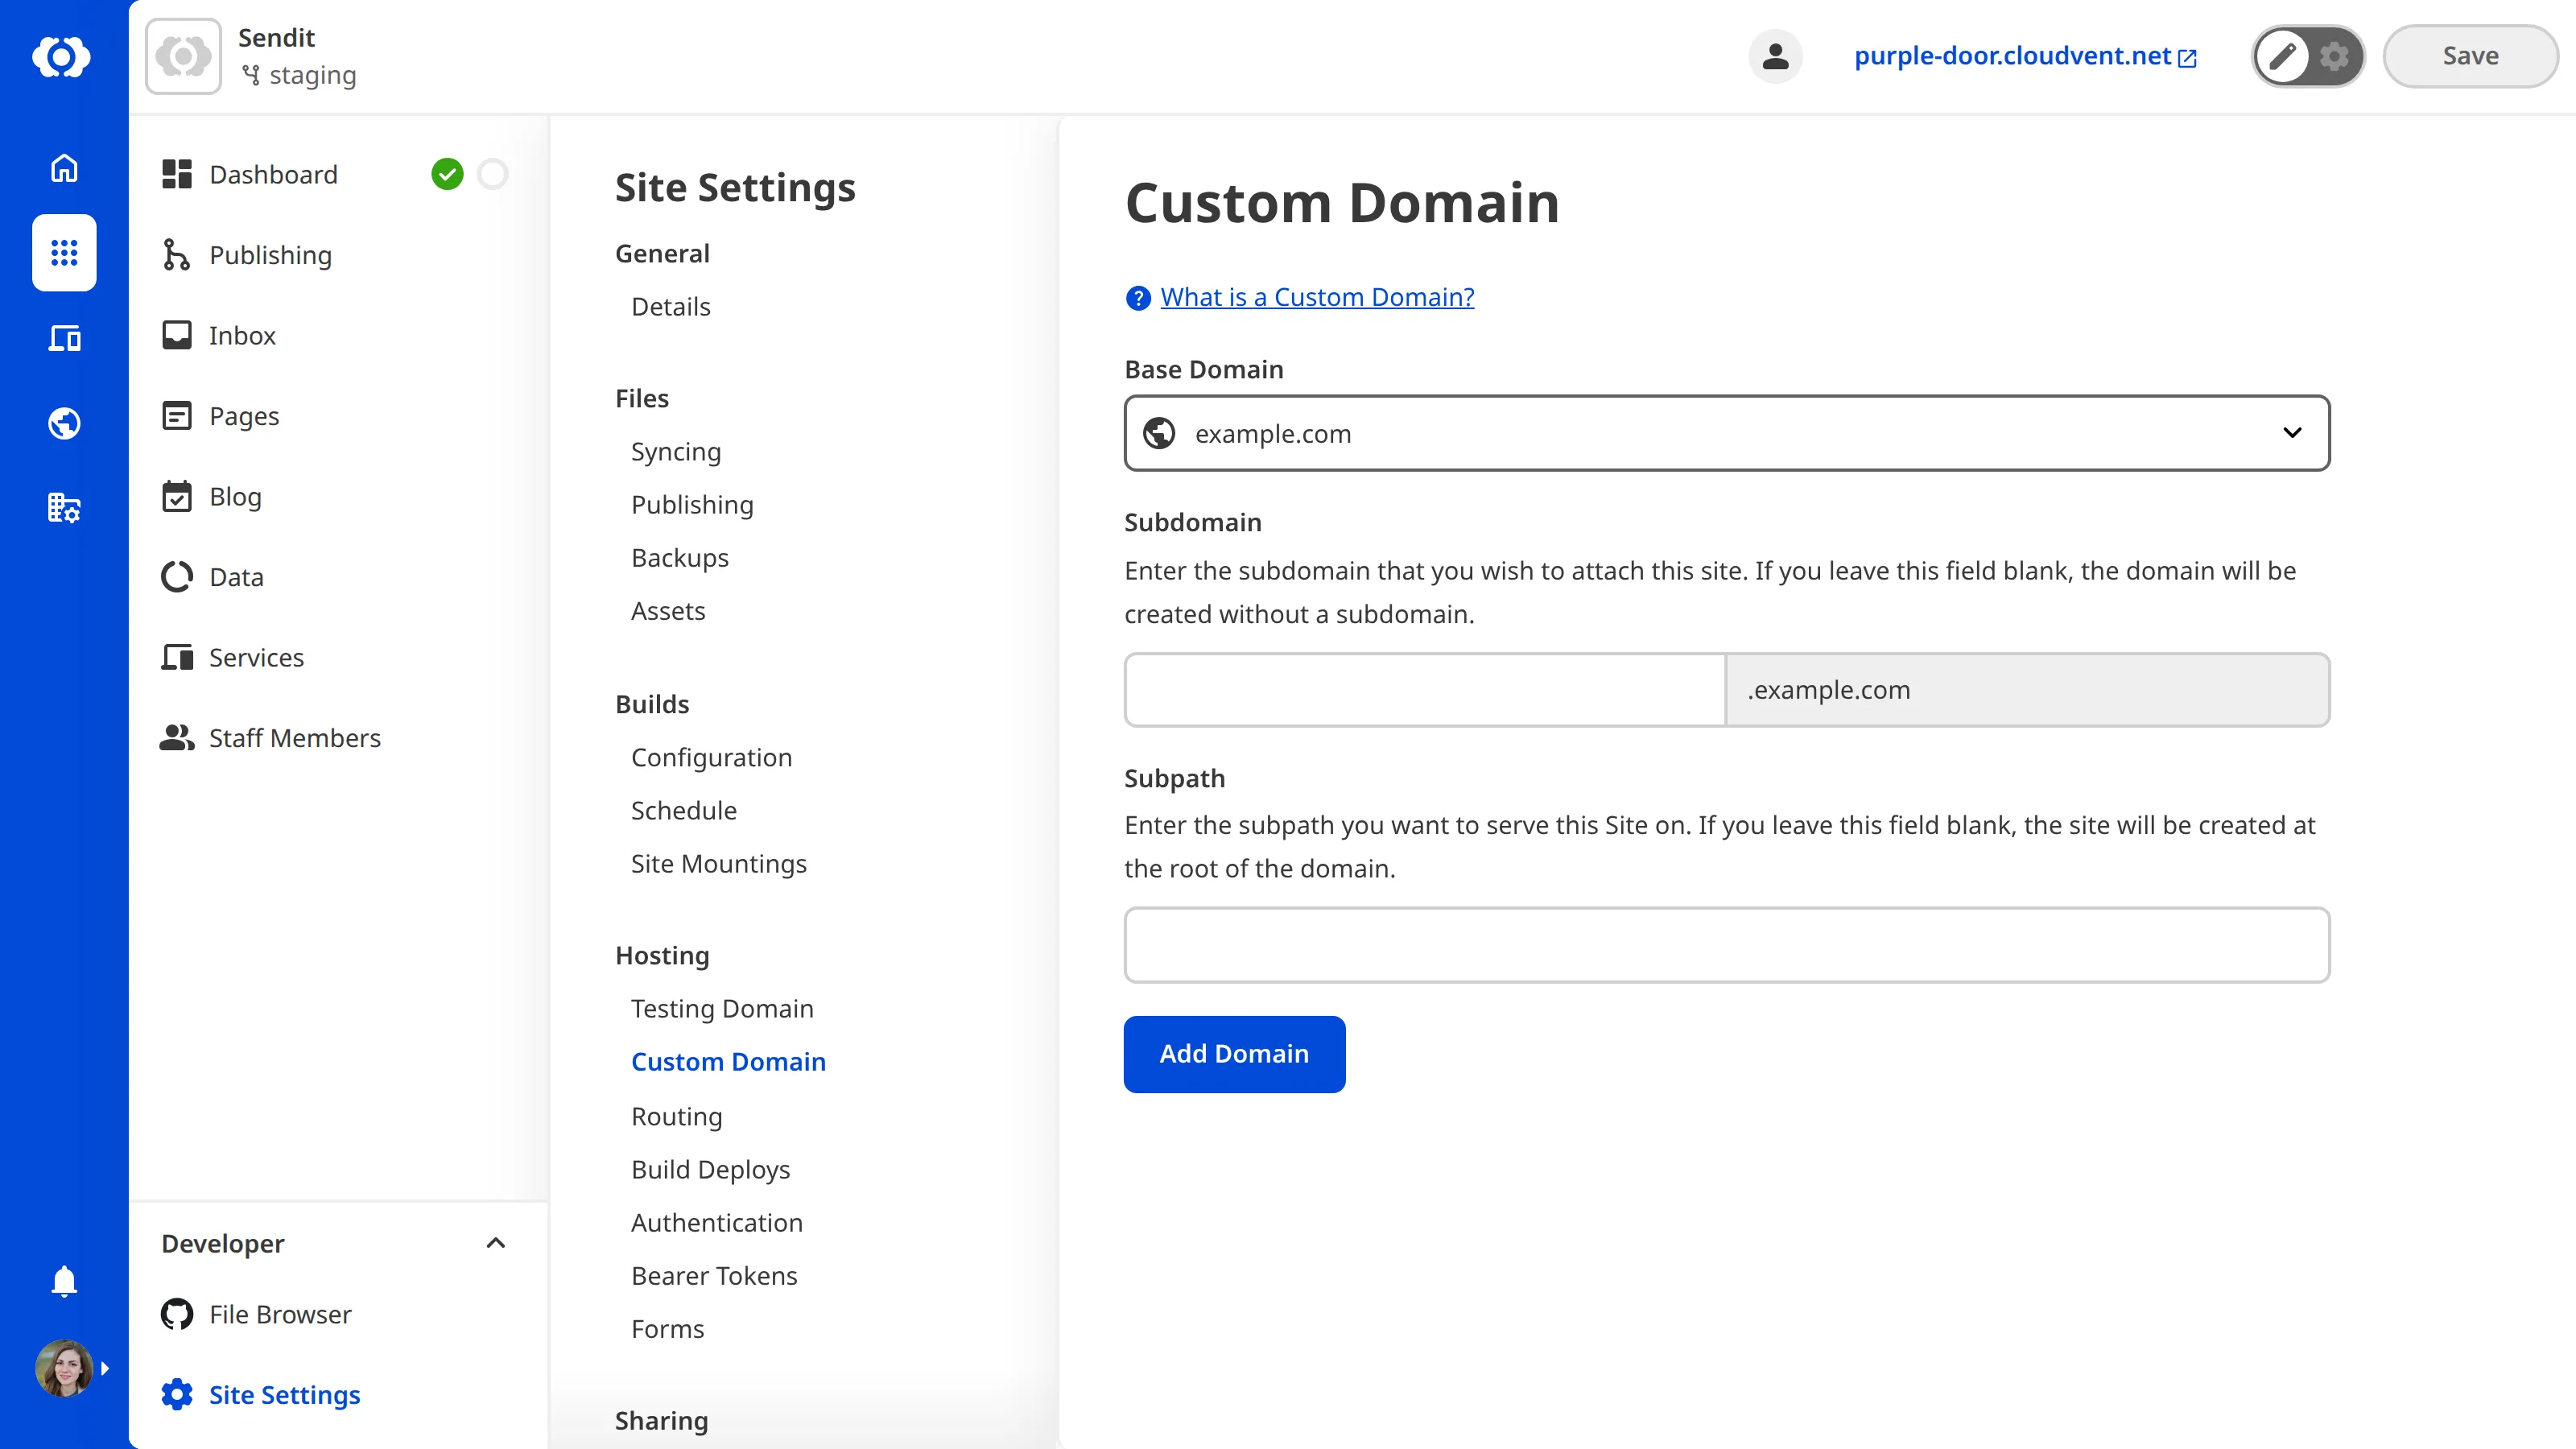Collapse the Developer section
The height and width of the screenshot is (1449, 2576).
coord(495,1243)
